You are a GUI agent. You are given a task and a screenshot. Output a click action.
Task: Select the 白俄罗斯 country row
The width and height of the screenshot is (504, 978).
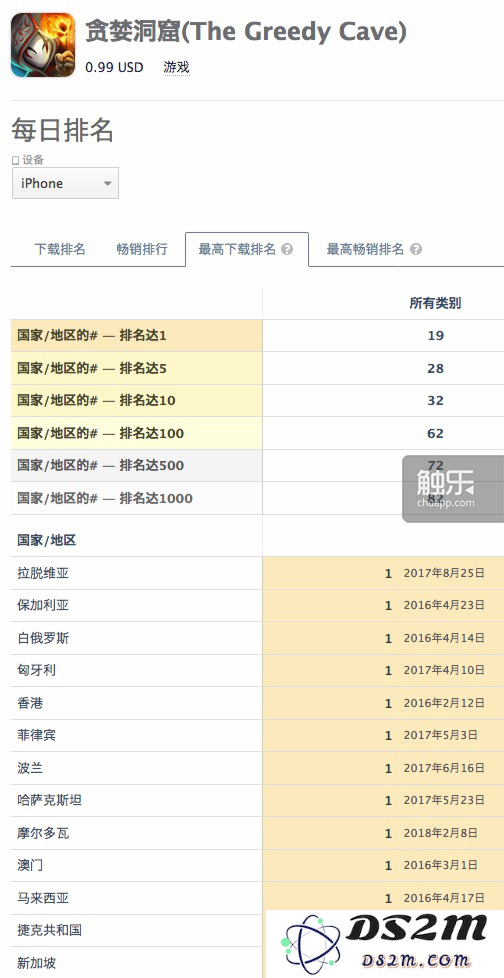(x=257, y=638)
